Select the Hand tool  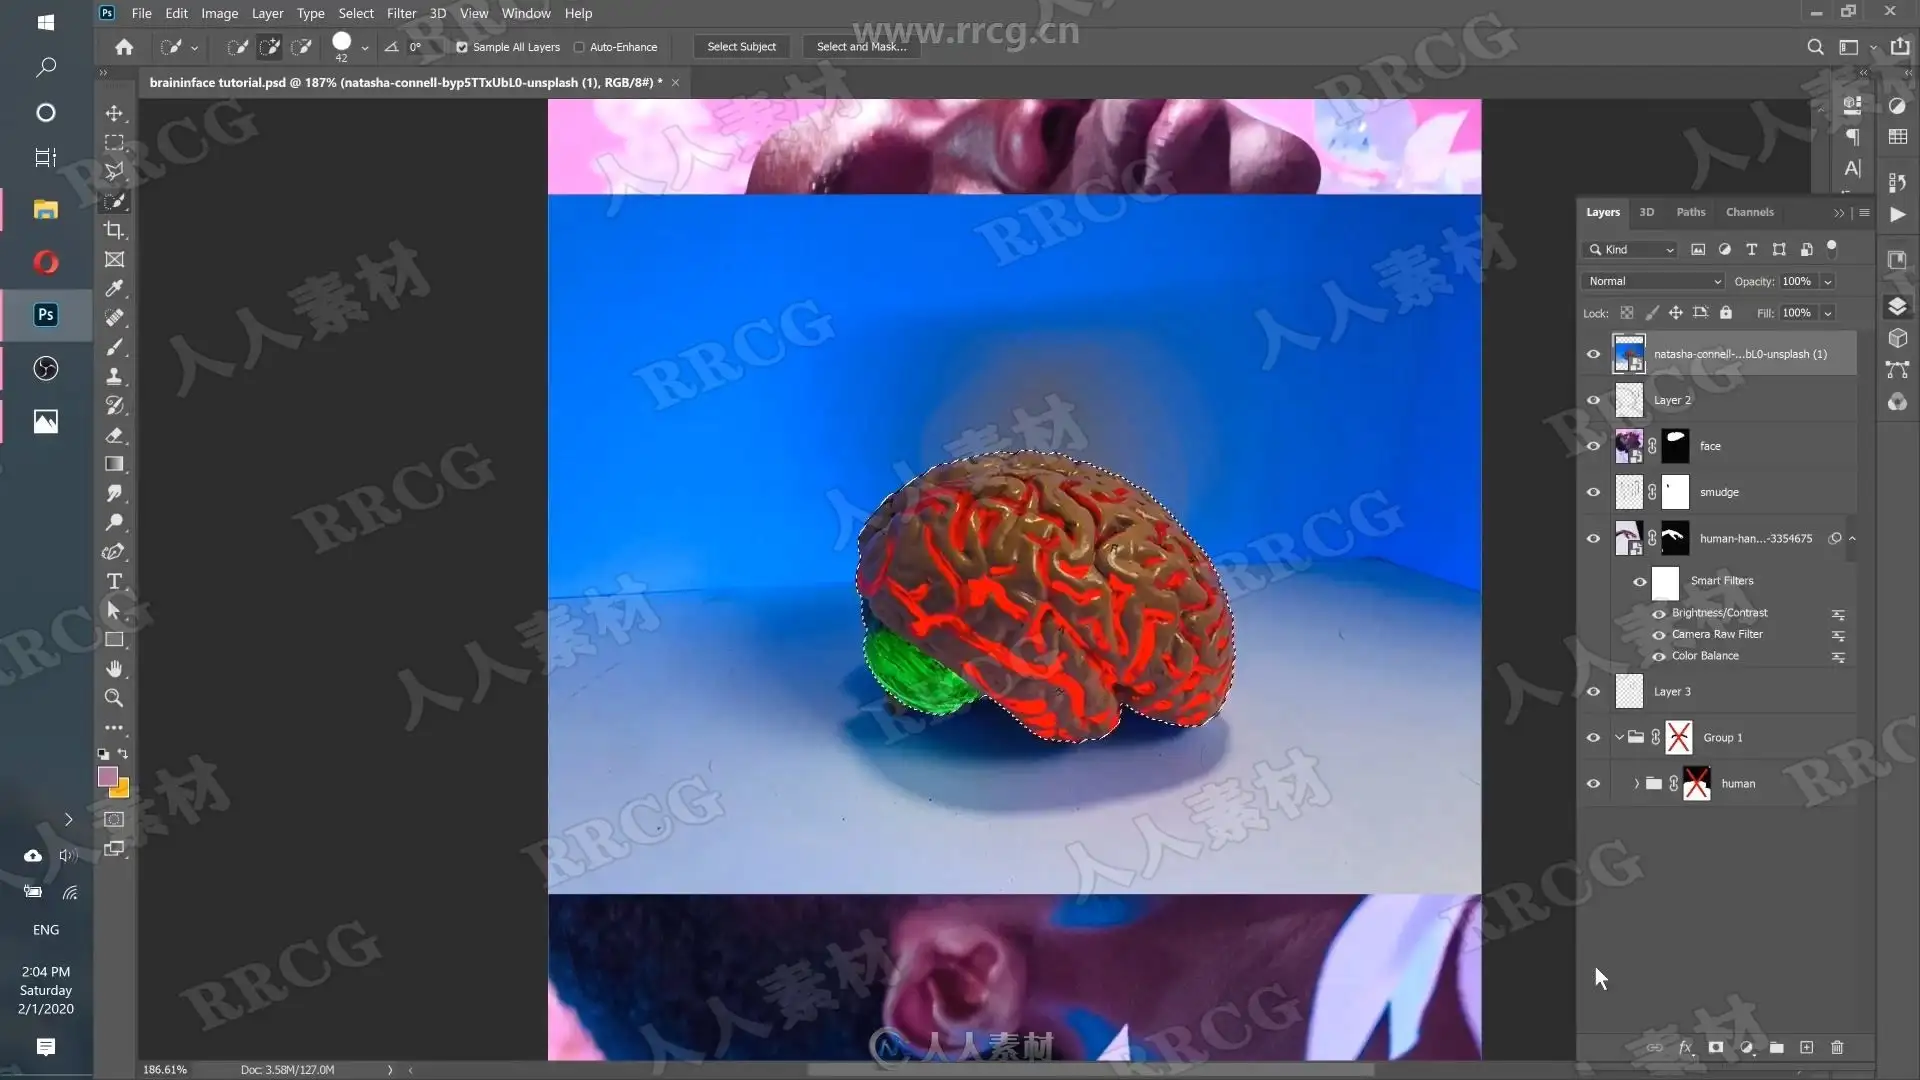click(115, 668)
